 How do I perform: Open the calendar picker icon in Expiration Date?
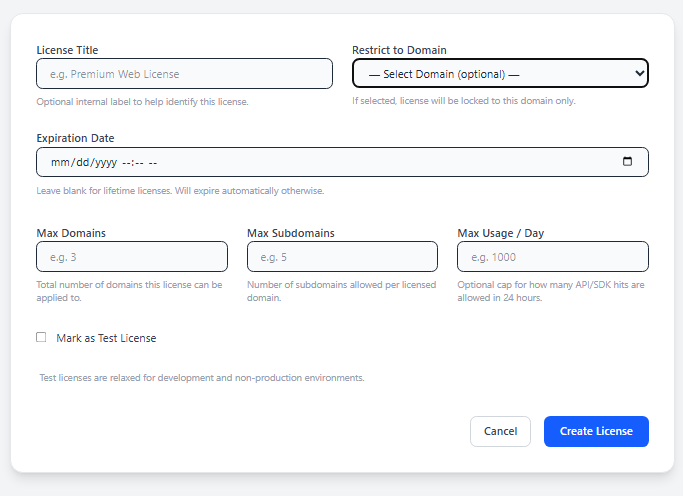(x=627, y=162)
